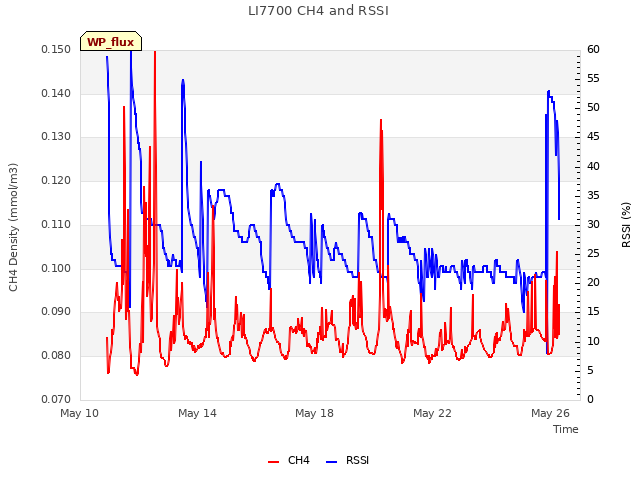Toggle the RSSI legend entry

347,460
